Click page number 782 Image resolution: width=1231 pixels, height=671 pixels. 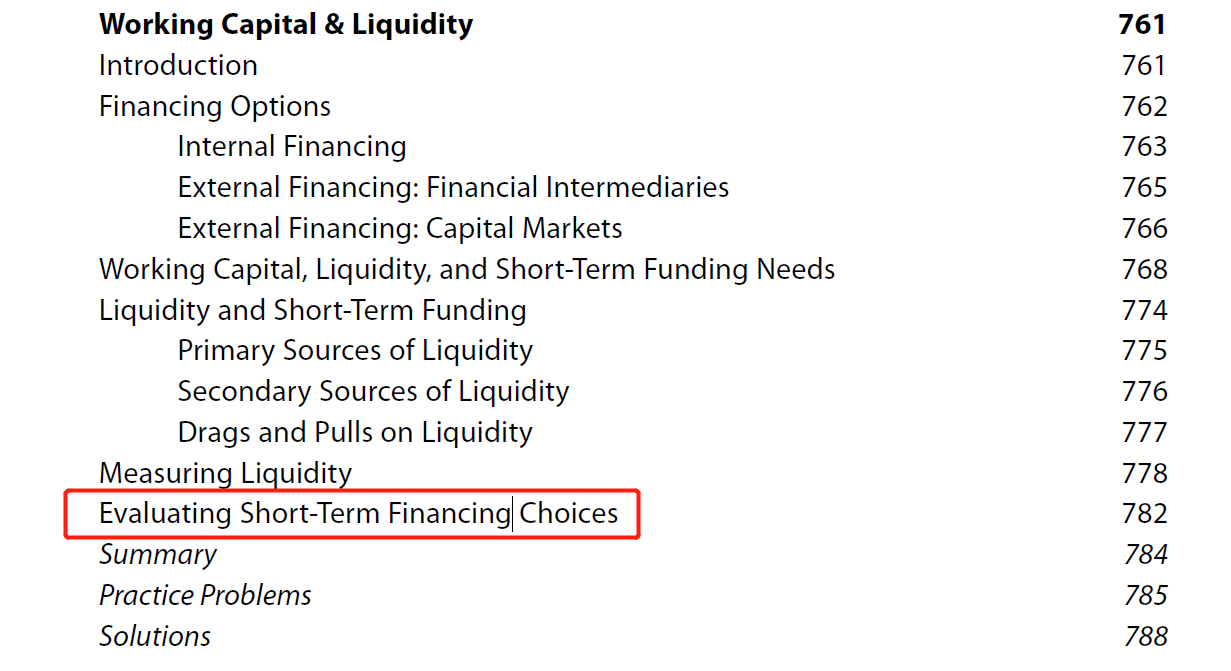tap(1144, 514)
